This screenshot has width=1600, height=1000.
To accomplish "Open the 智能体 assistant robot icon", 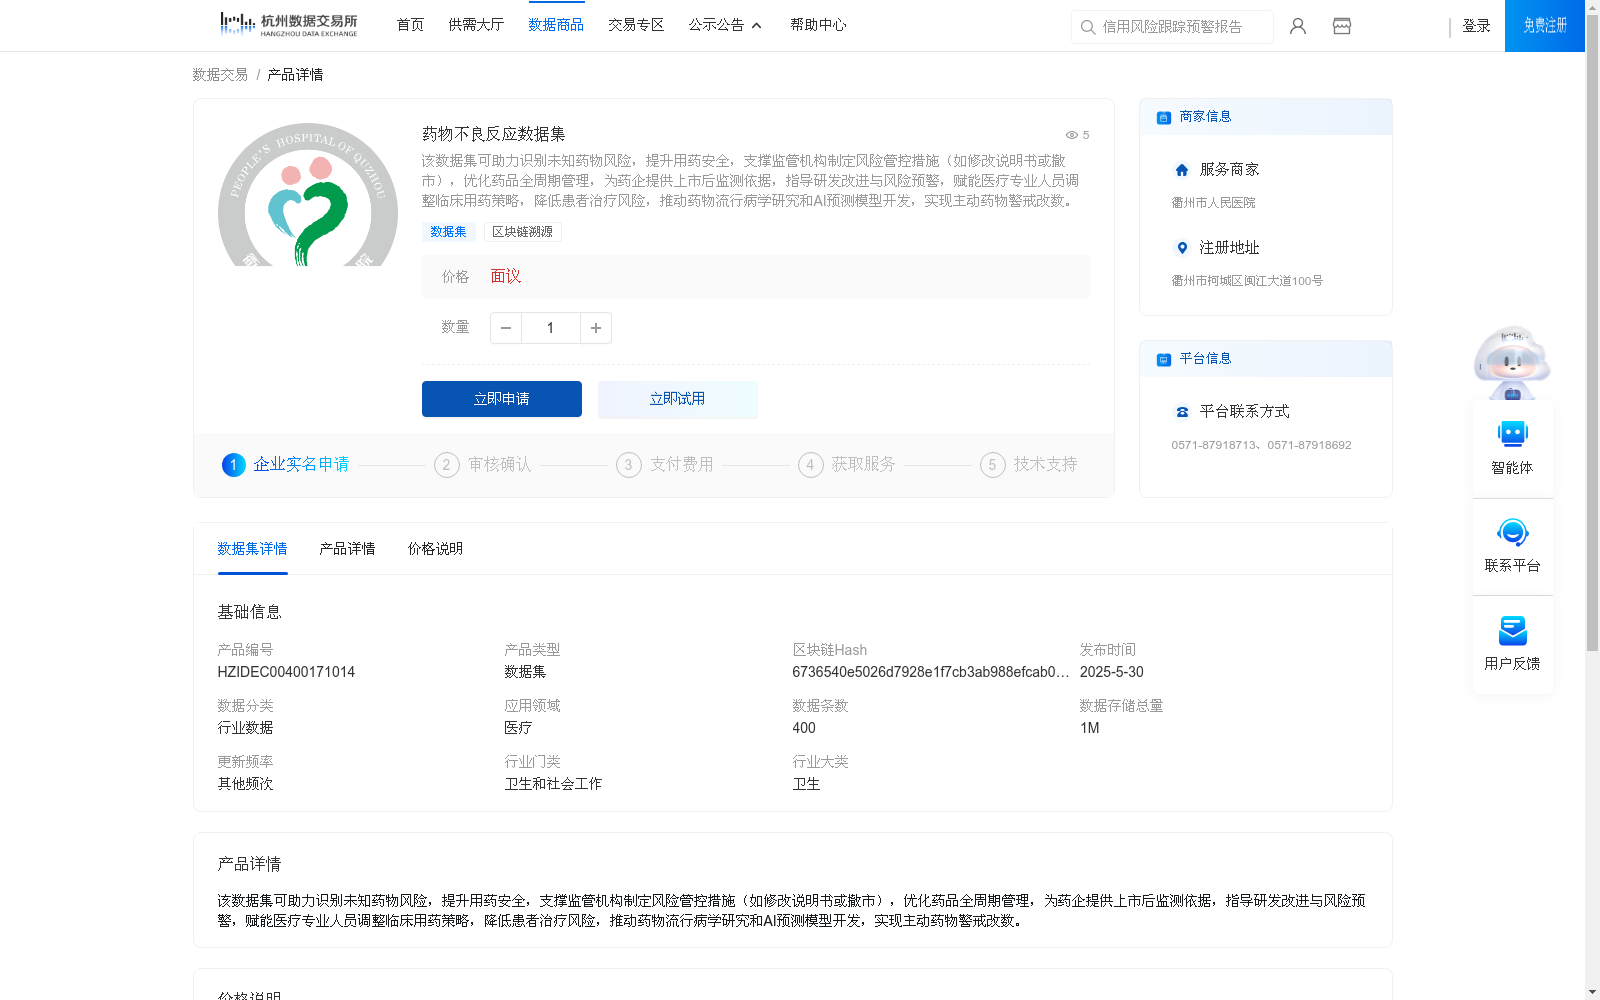I will pyautogui.click(x=1513, y=434).
